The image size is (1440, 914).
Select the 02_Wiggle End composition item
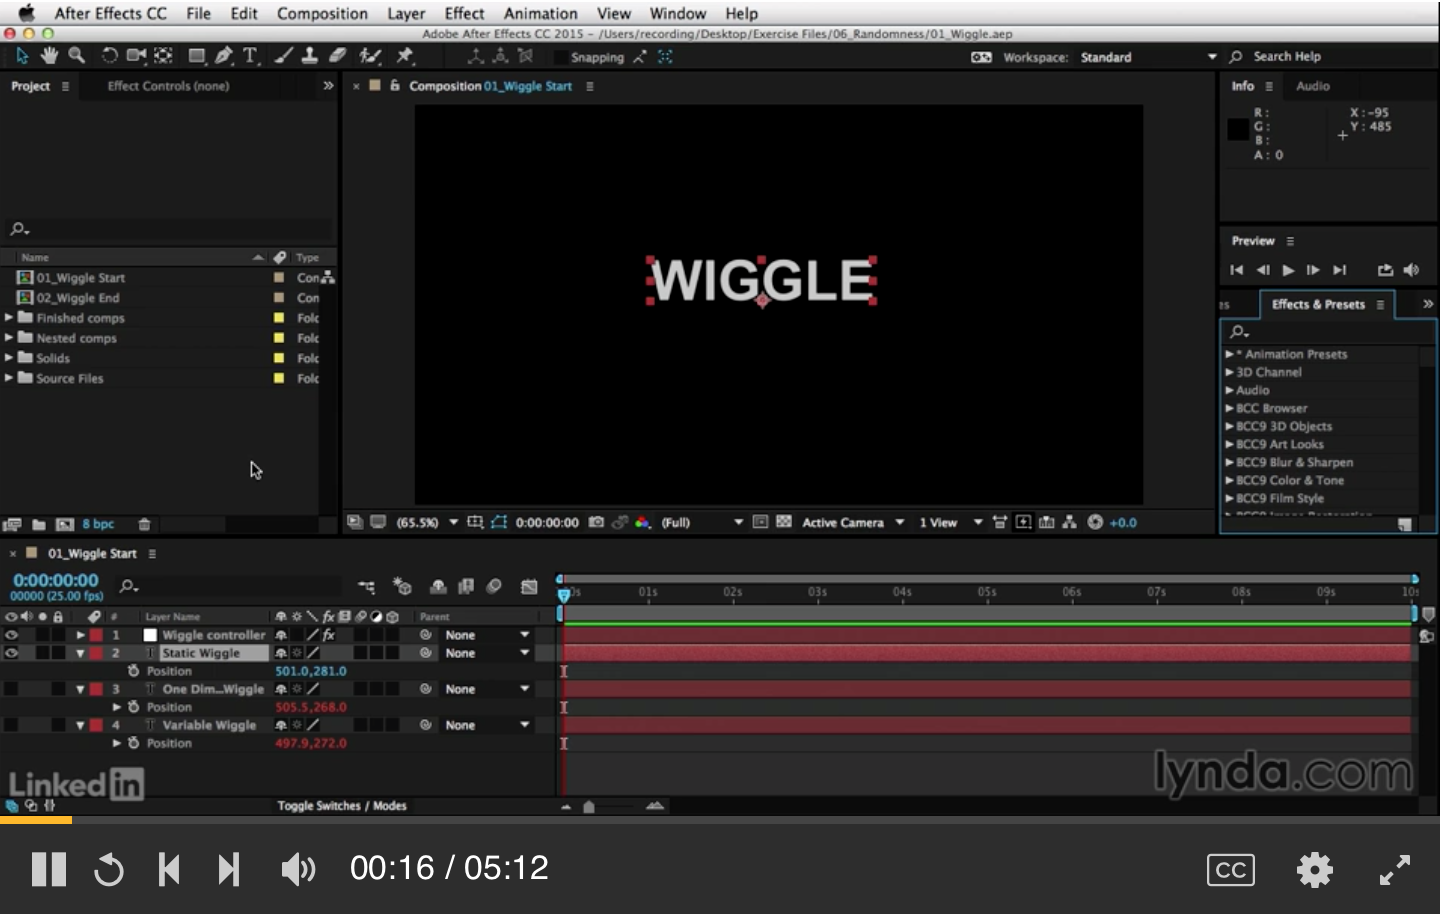click(x=78, y=298)
